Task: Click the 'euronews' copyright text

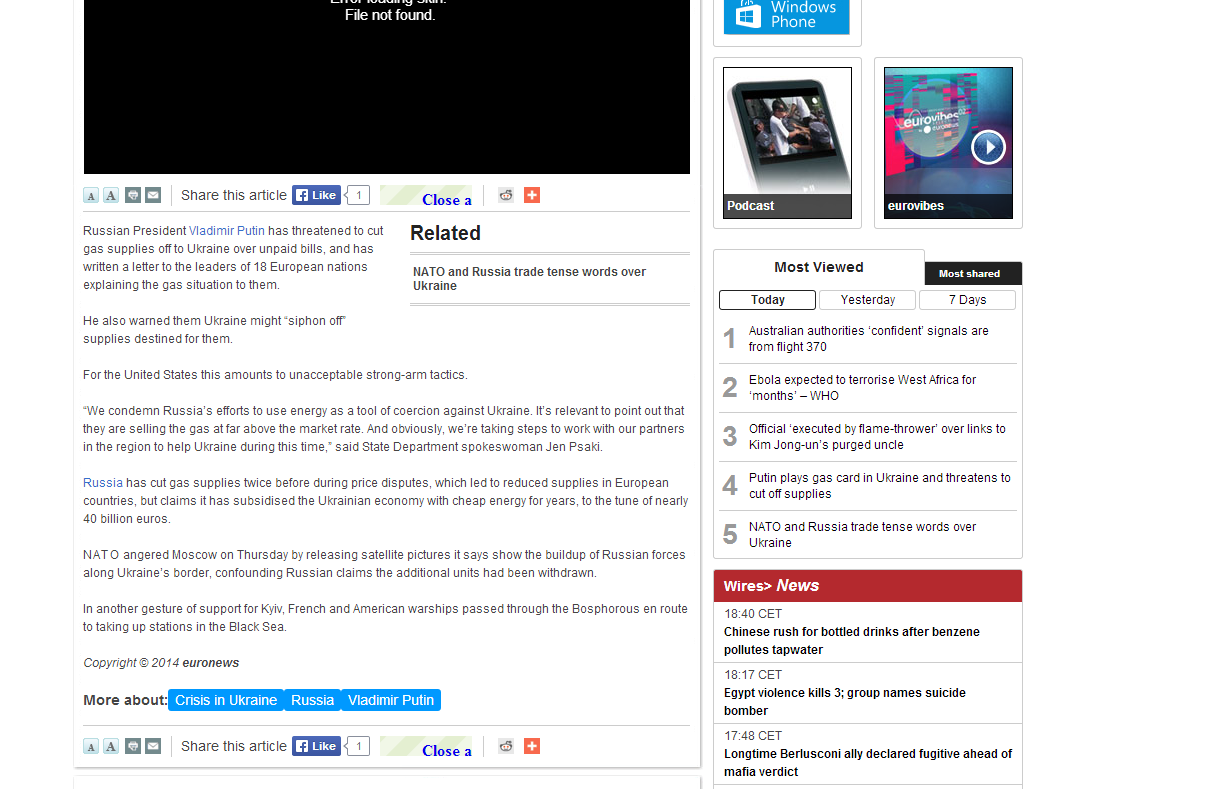Action: (x=211, y=663)
